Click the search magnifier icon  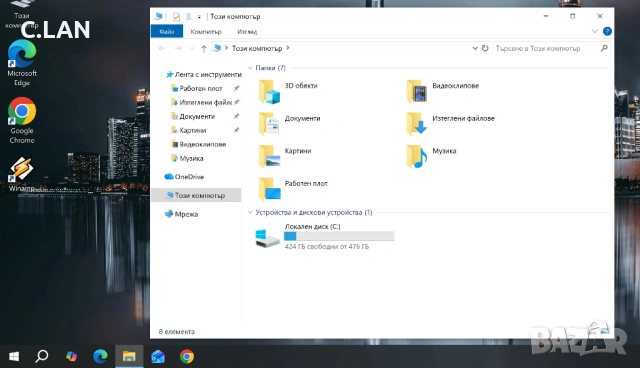[604, 48]
